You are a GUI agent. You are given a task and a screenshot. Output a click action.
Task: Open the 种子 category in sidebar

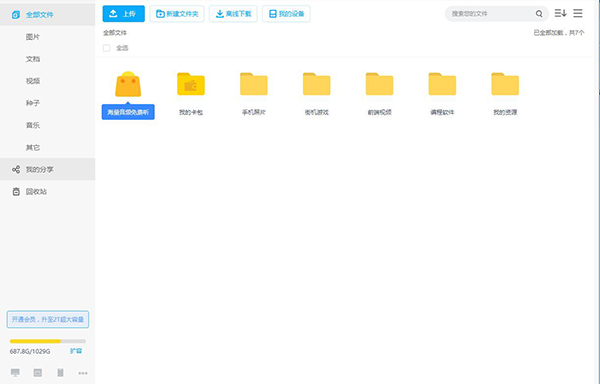click(x=33, y=103)
